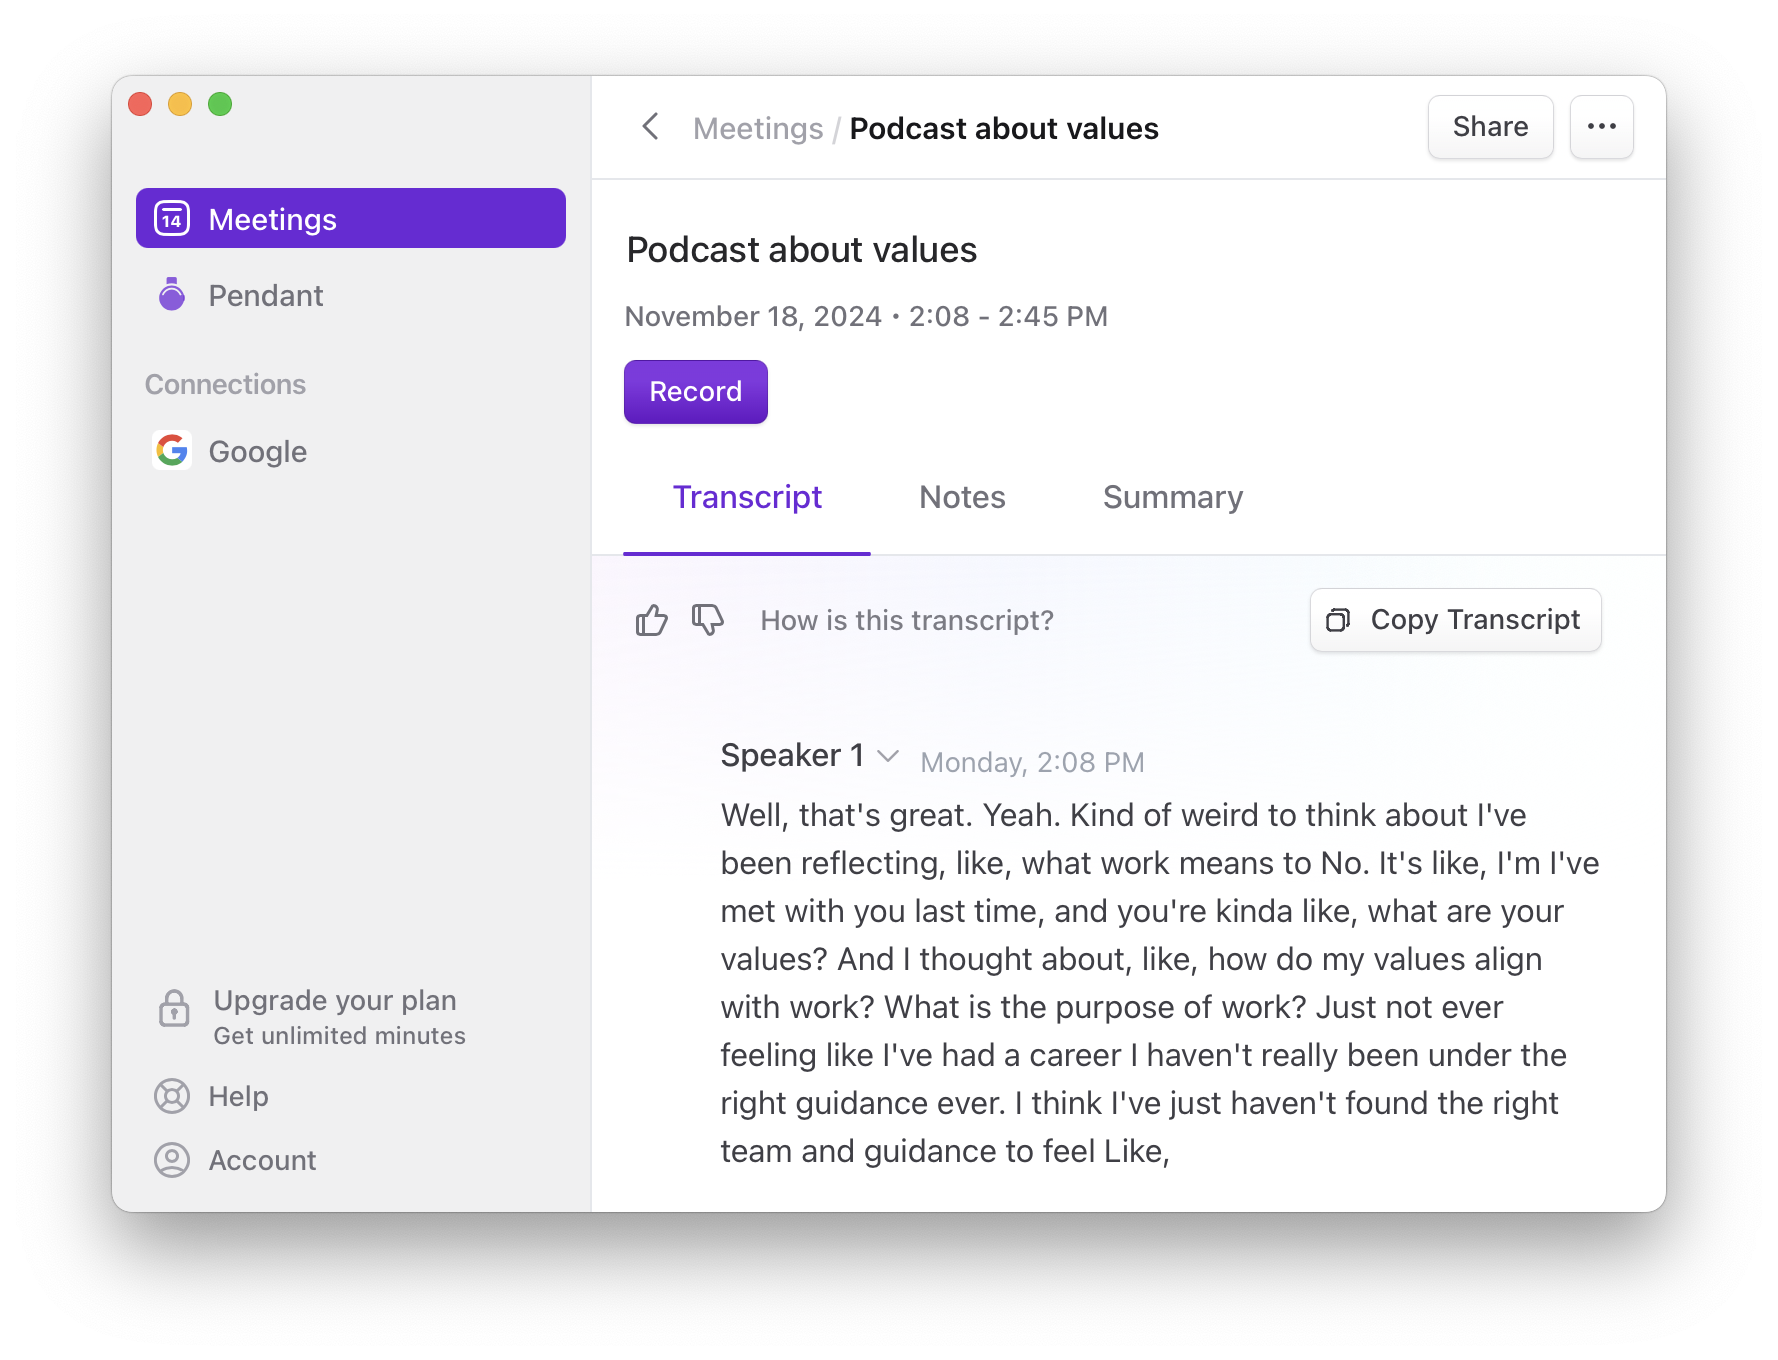
Task: Expand the Speaker 1 name dropdown
Action: coord(888,757)
